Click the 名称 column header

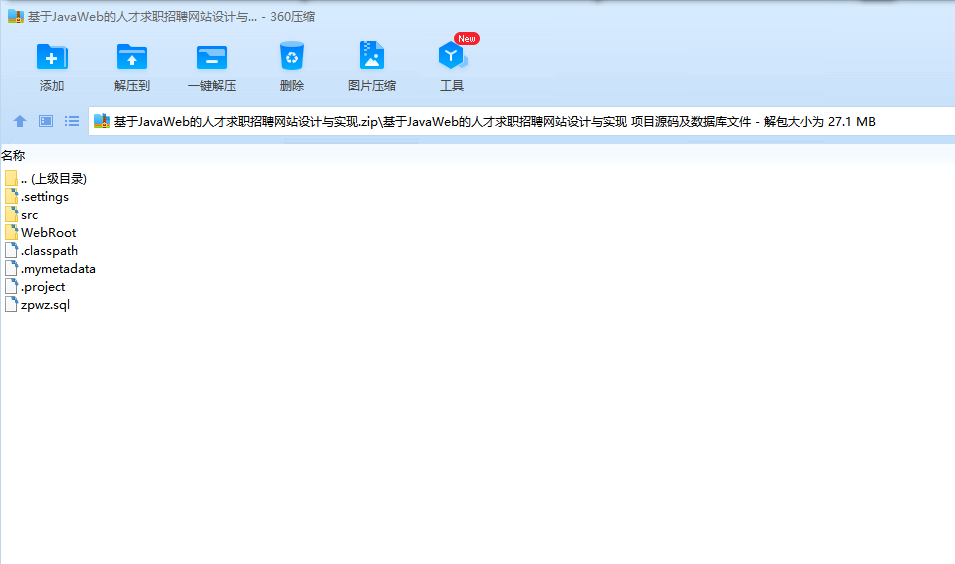[x=13, y=155]
